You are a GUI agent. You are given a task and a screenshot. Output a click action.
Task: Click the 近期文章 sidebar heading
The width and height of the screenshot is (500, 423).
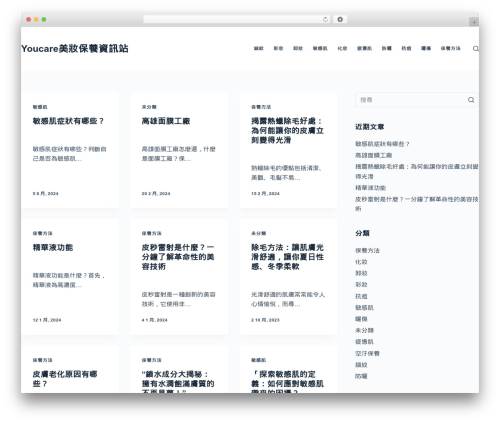370,127
